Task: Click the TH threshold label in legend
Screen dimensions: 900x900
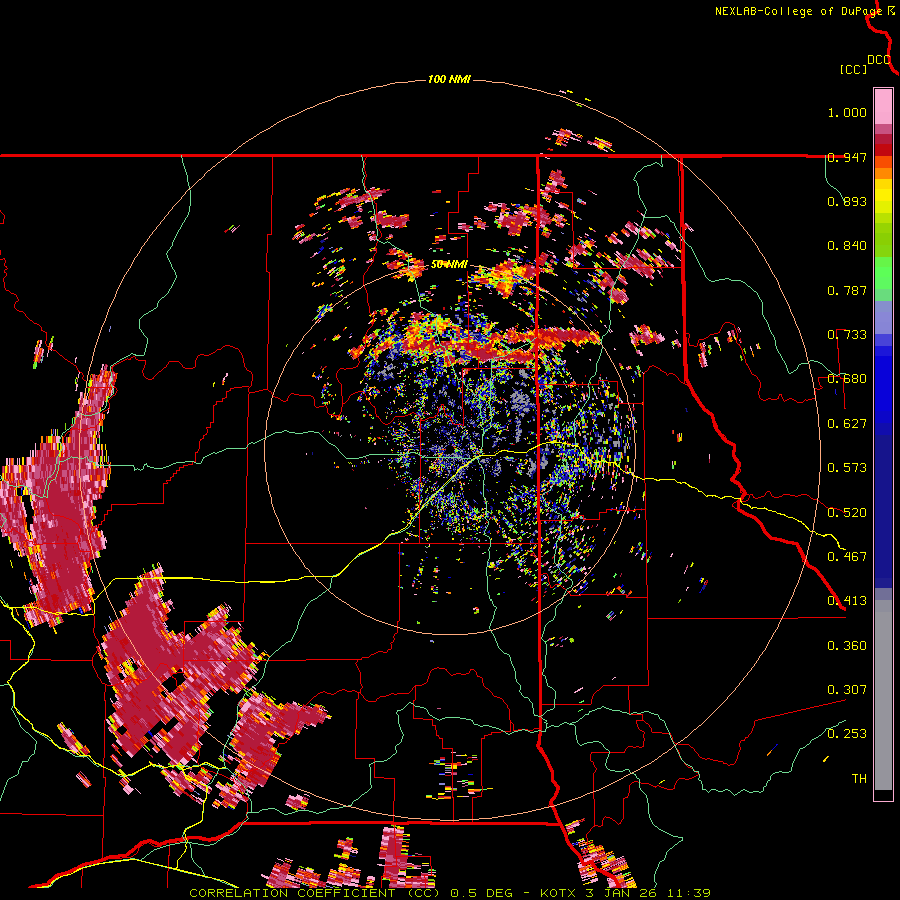Action: point(859,779)
